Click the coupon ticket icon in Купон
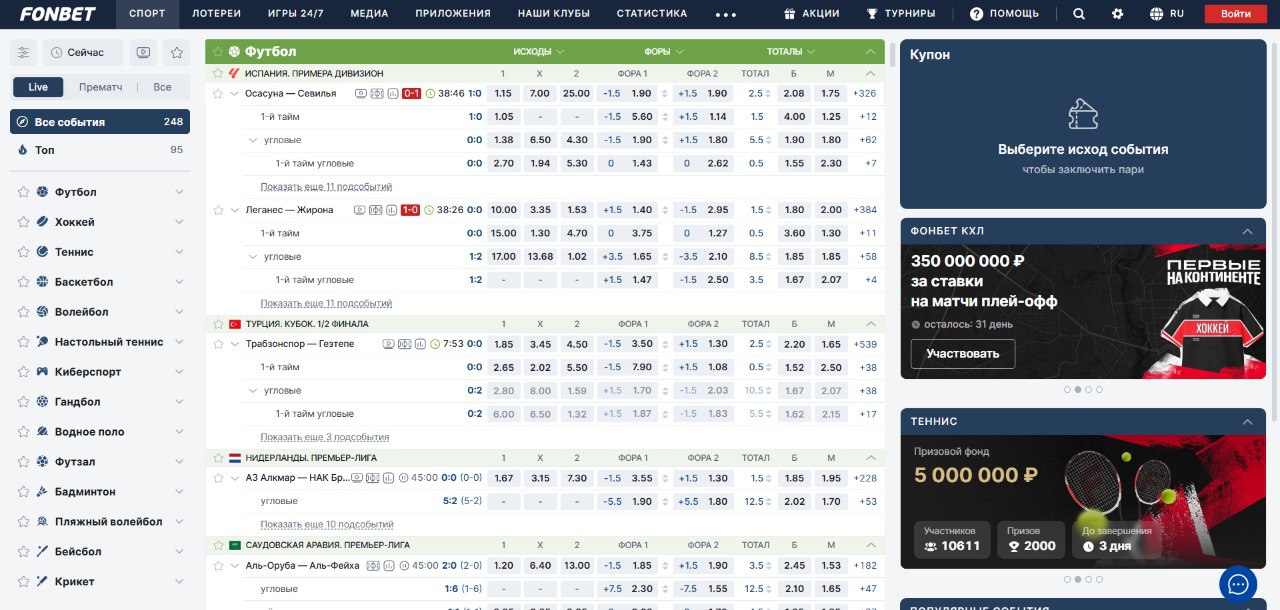 pos(1083,114)
